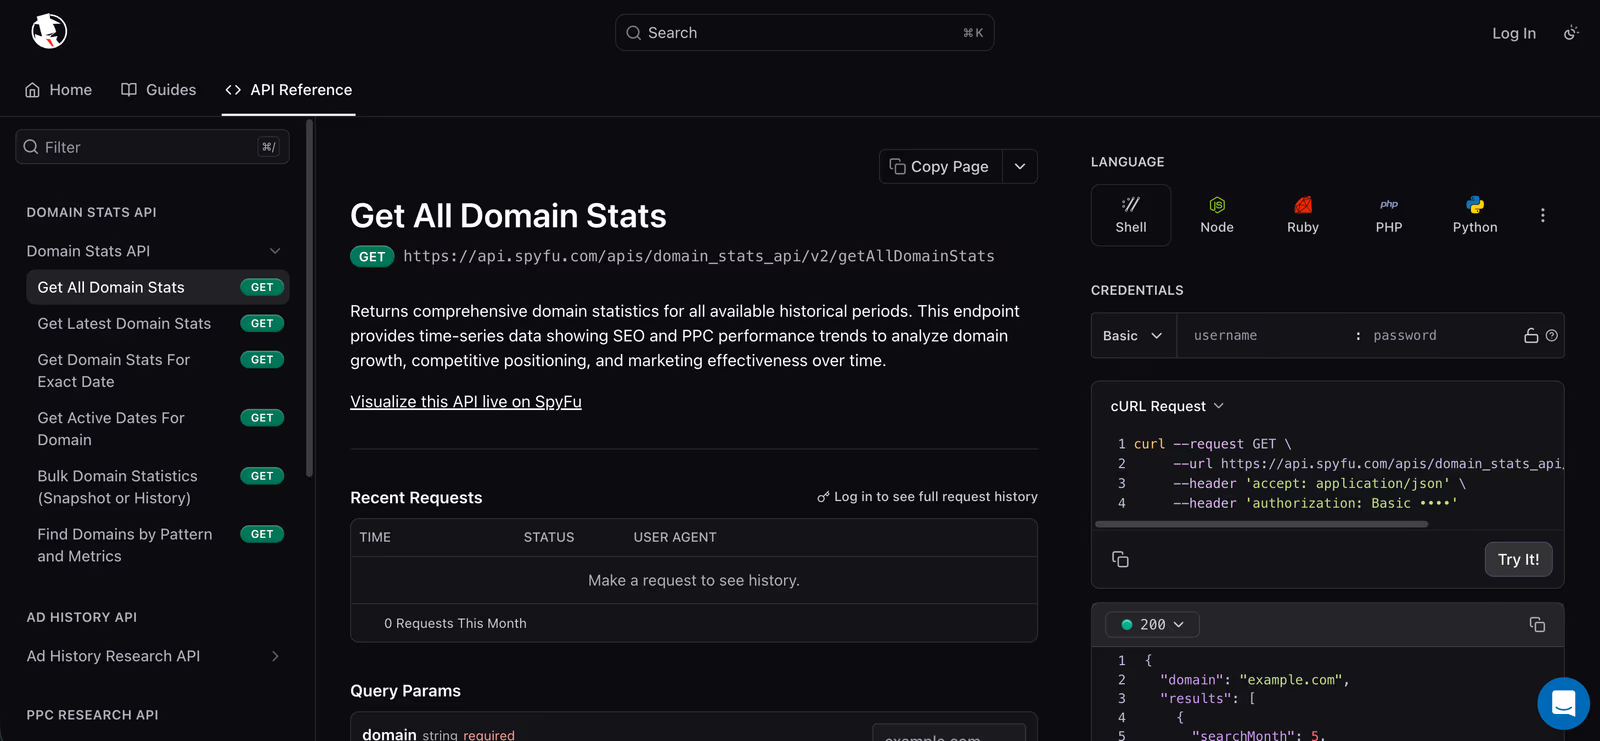This screenshot has height=741, width=1600.
Task: Open the Basic auth type dropdown
Action: (x=1133, y=336)
